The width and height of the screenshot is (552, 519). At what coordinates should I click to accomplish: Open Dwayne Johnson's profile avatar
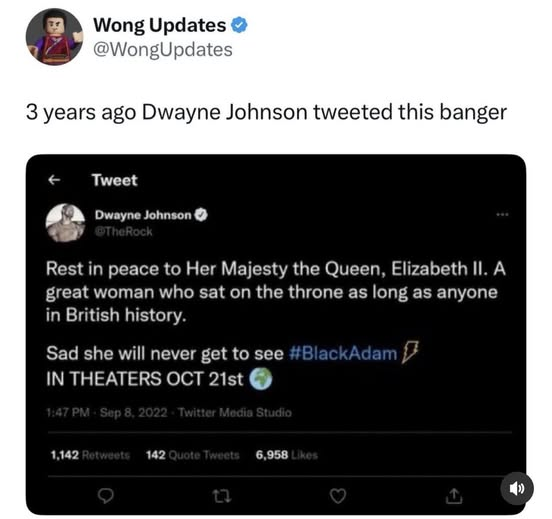pos(65,223)
